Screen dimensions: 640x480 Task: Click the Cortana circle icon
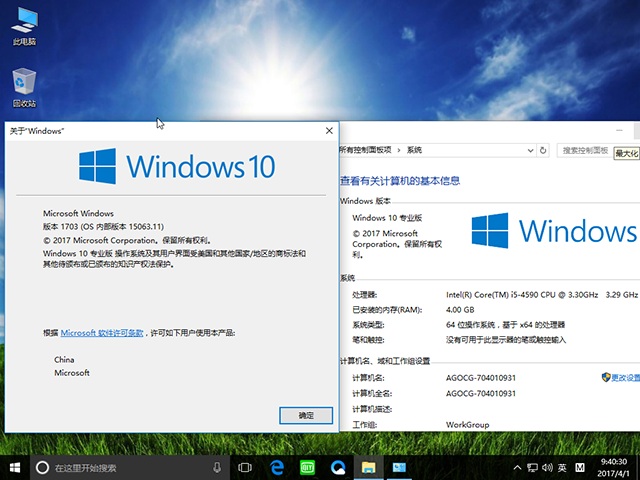click(x=42, y=467)
